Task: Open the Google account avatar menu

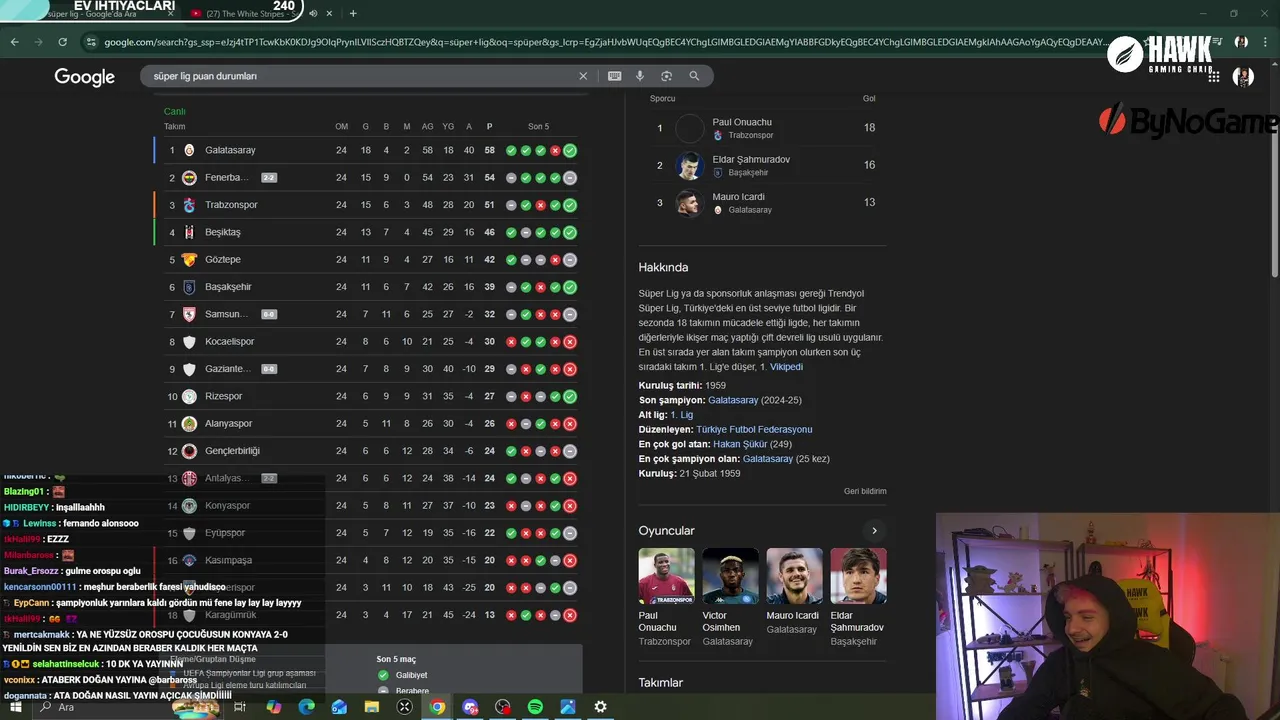Action: tap(1243, 76)
